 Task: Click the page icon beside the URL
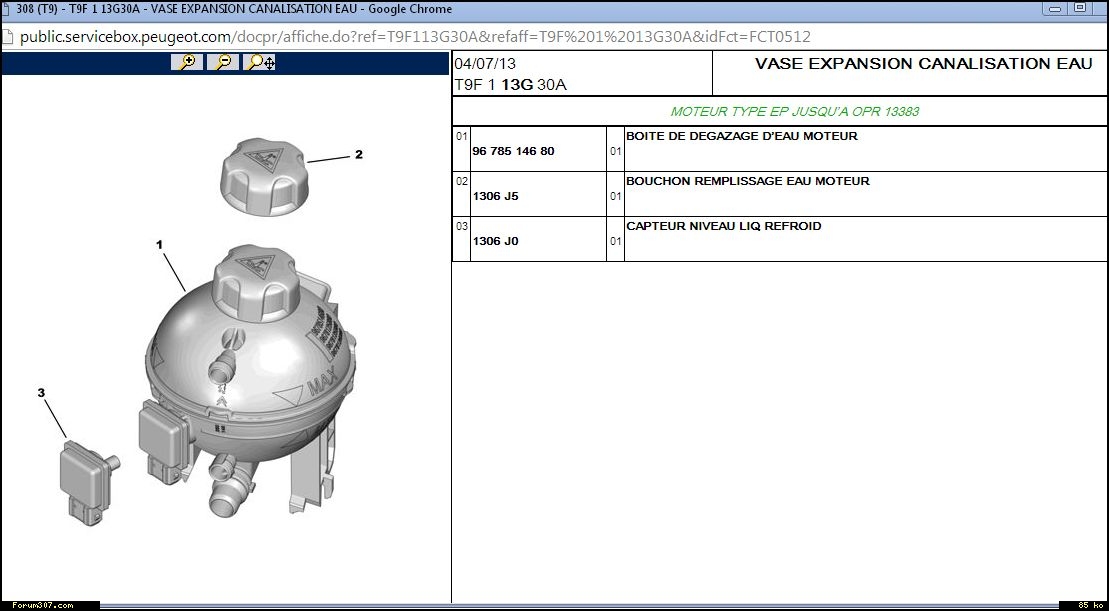click(8, 37)
